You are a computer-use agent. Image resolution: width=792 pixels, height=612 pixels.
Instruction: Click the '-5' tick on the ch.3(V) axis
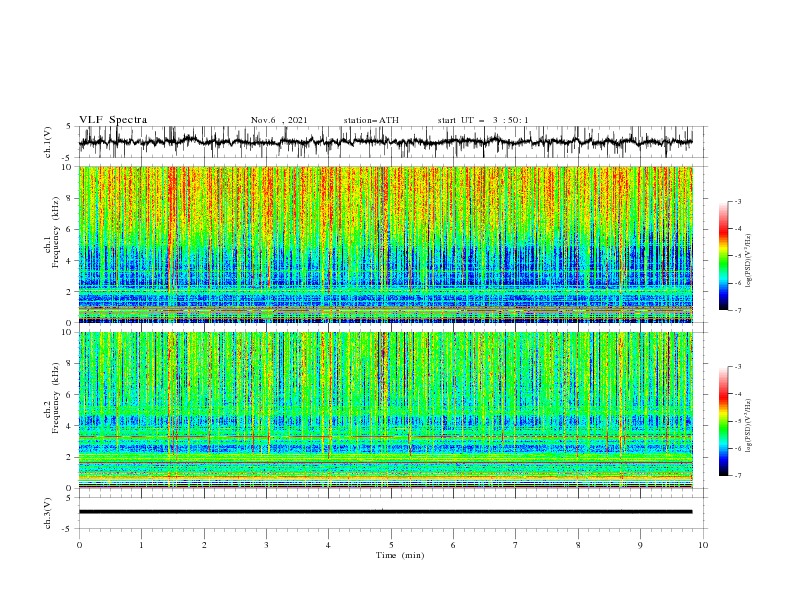68,529
